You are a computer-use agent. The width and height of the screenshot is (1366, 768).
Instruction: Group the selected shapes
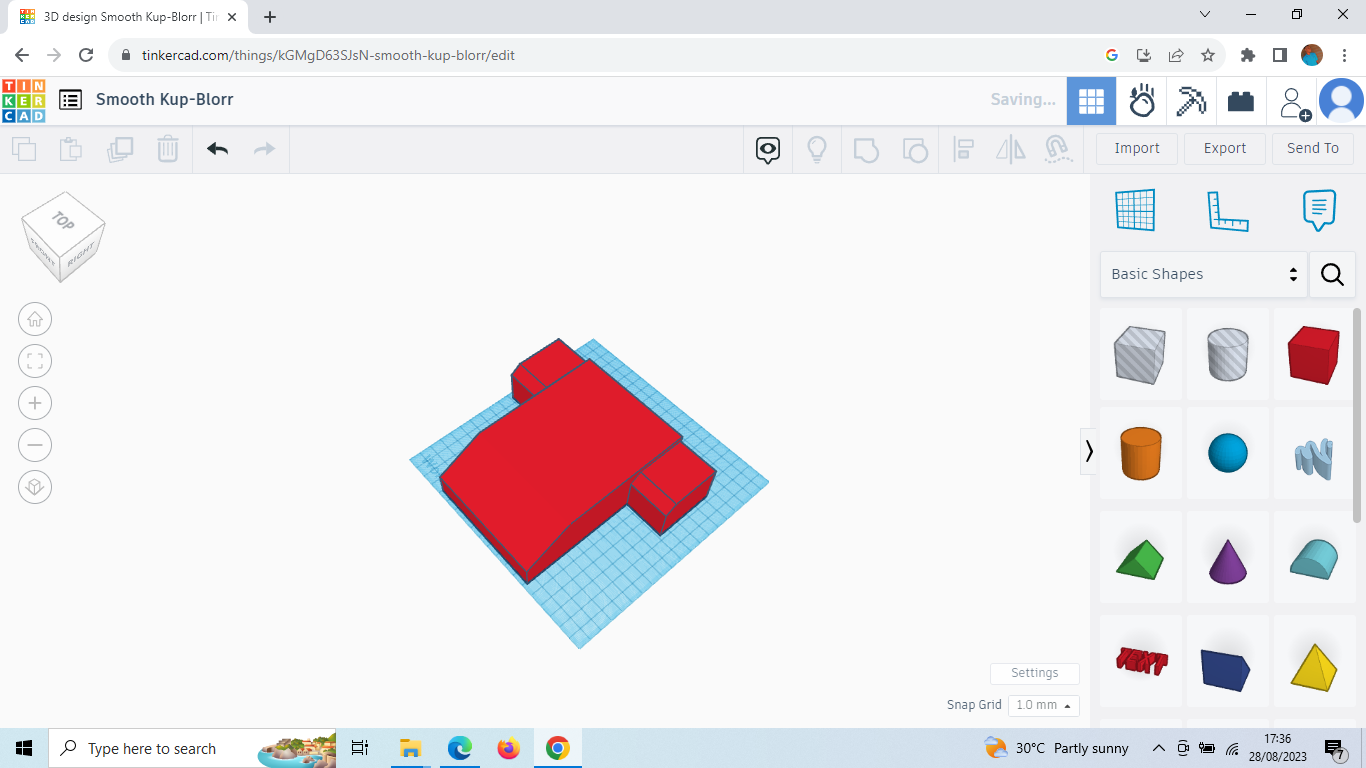[866, 148]
